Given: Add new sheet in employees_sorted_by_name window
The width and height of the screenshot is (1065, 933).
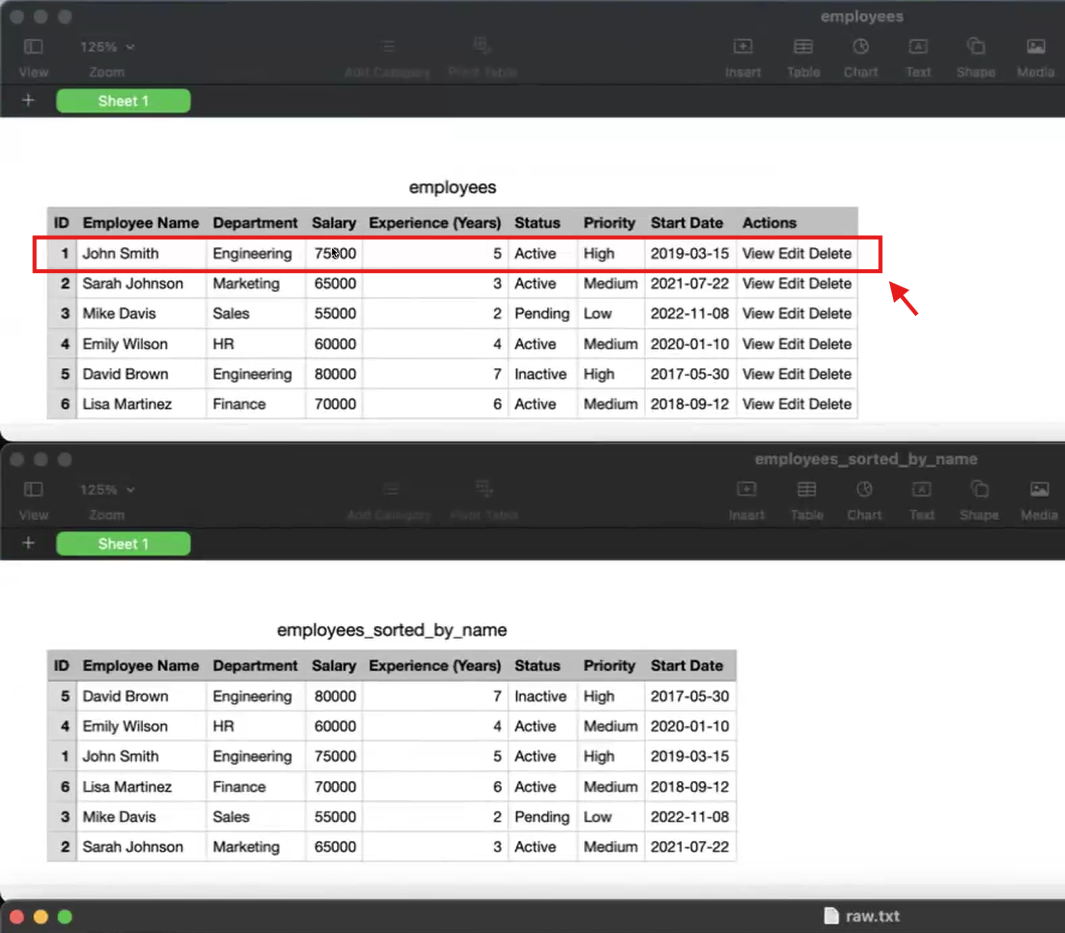Looking at the screenshot, I should point(28,543).
